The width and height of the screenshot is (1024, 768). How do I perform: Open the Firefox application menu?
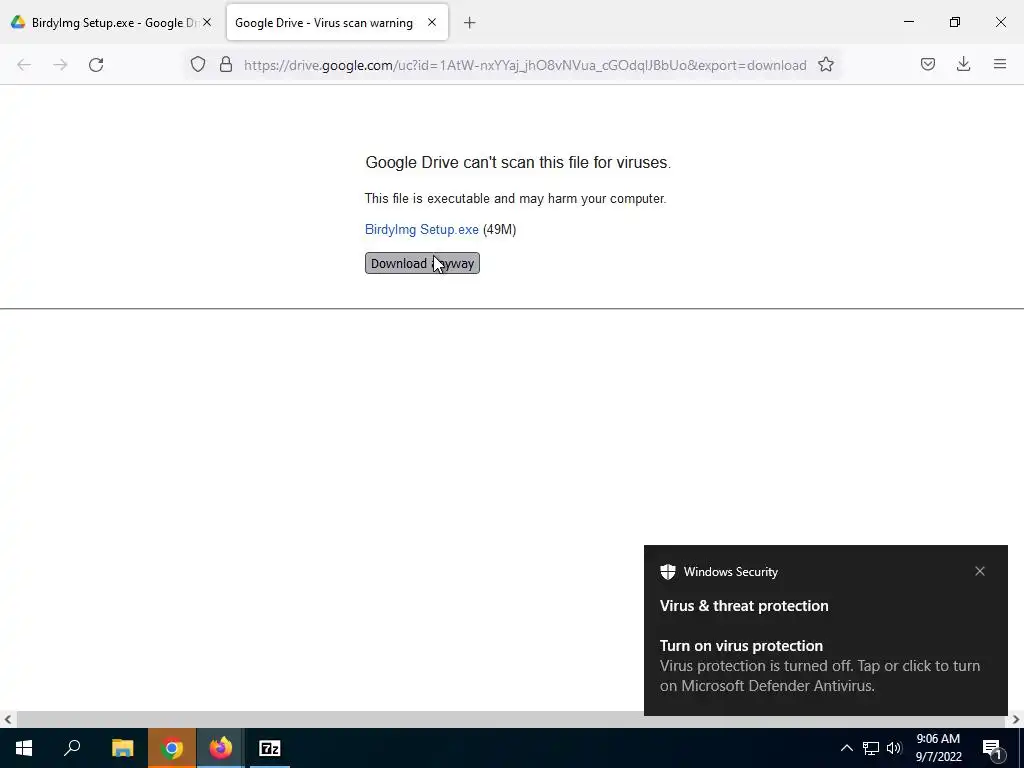(1000, 64)
